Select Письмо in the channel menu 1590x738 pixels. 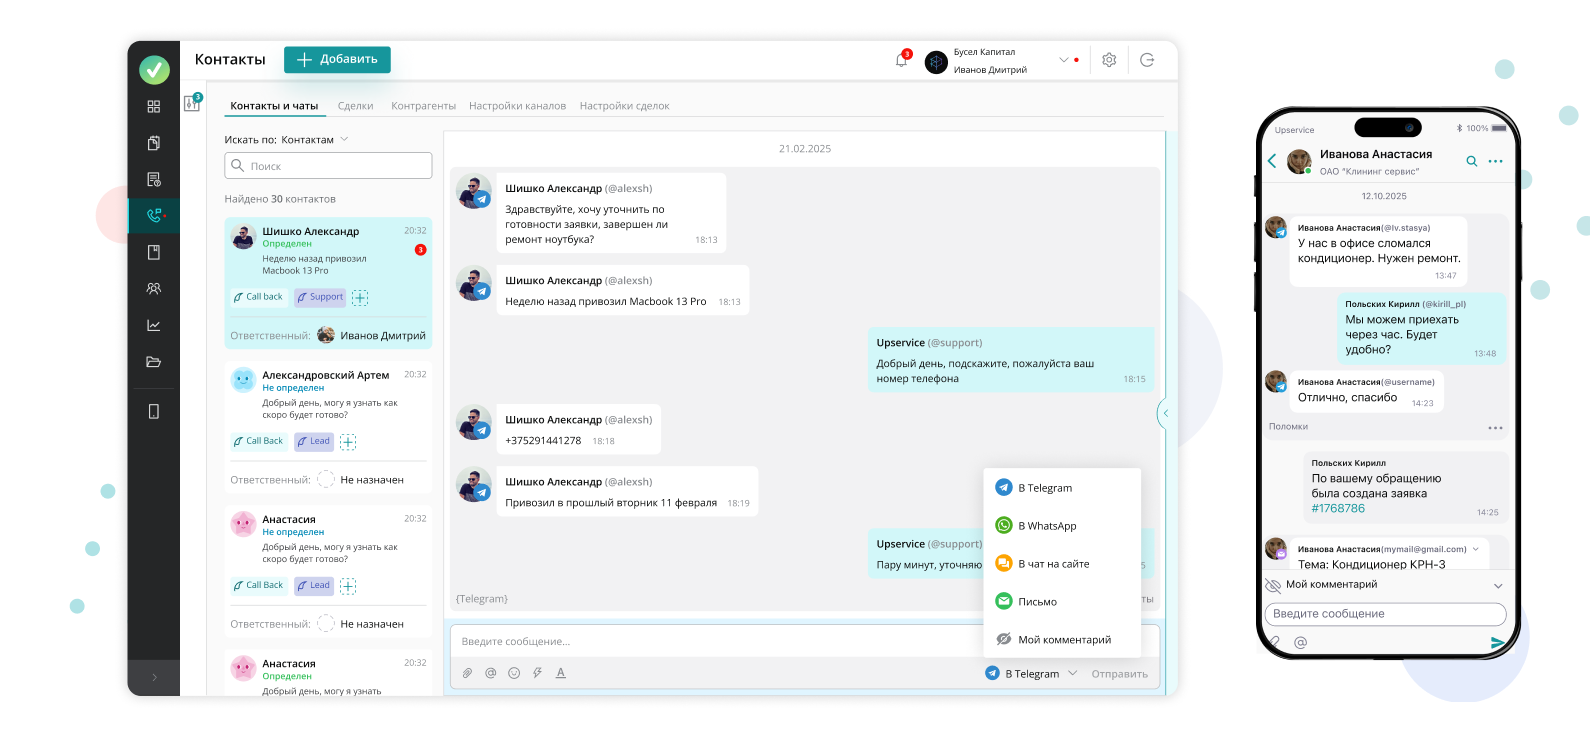tap(1062, 602)
